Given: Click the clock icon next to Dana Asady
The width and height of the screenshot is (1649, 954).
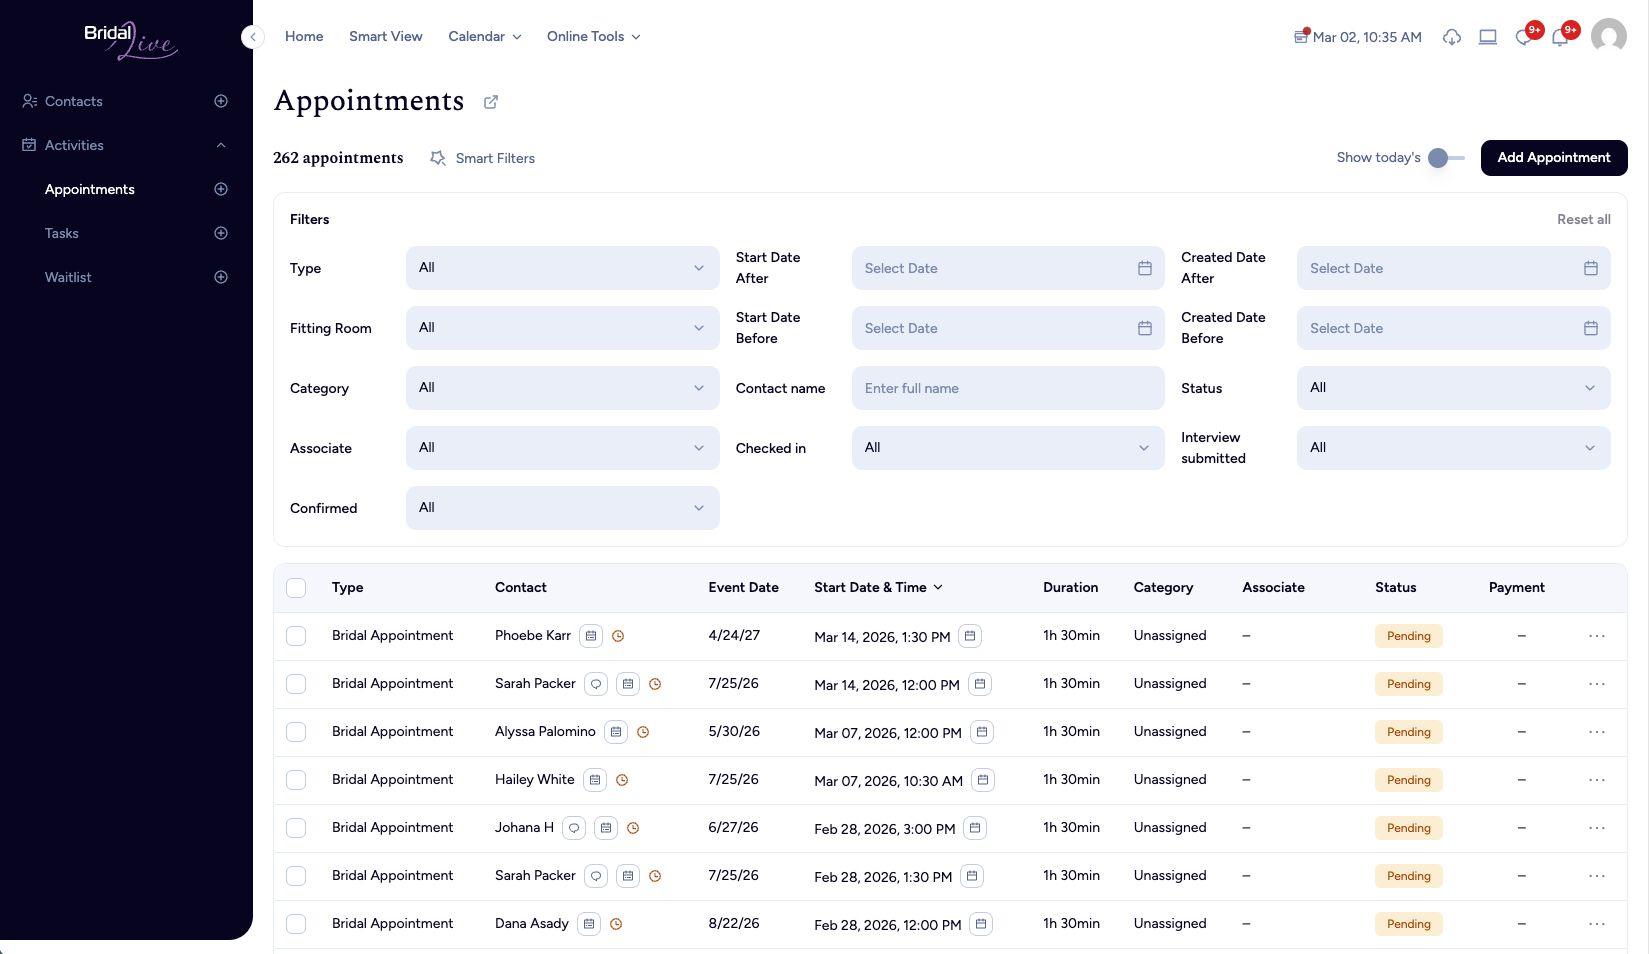Looking at the screenshot, I should (x=616, y=924).
